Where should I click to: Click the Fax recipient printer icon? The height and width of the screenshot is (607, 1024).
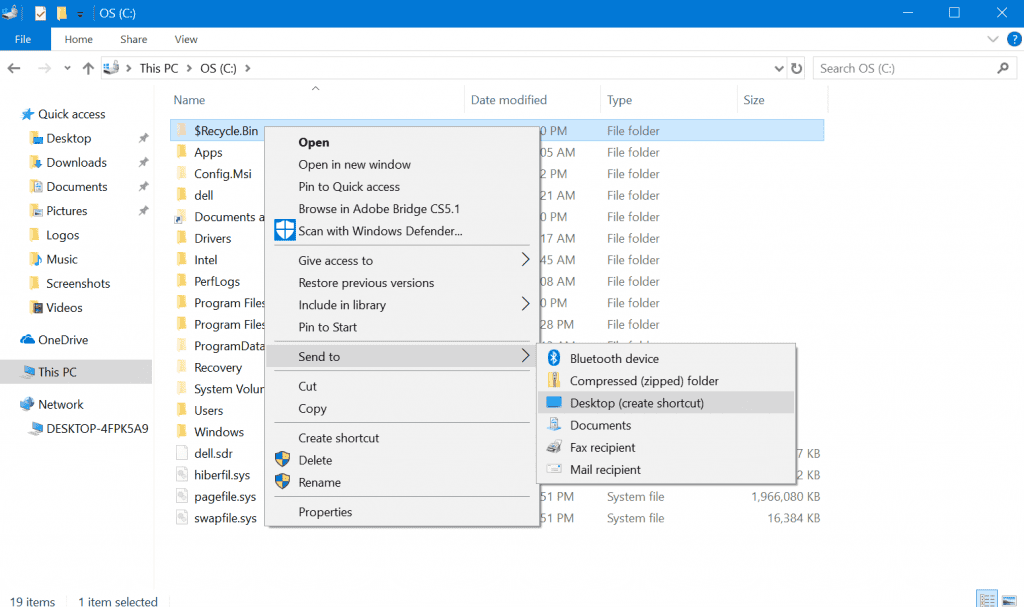point(554,448)
